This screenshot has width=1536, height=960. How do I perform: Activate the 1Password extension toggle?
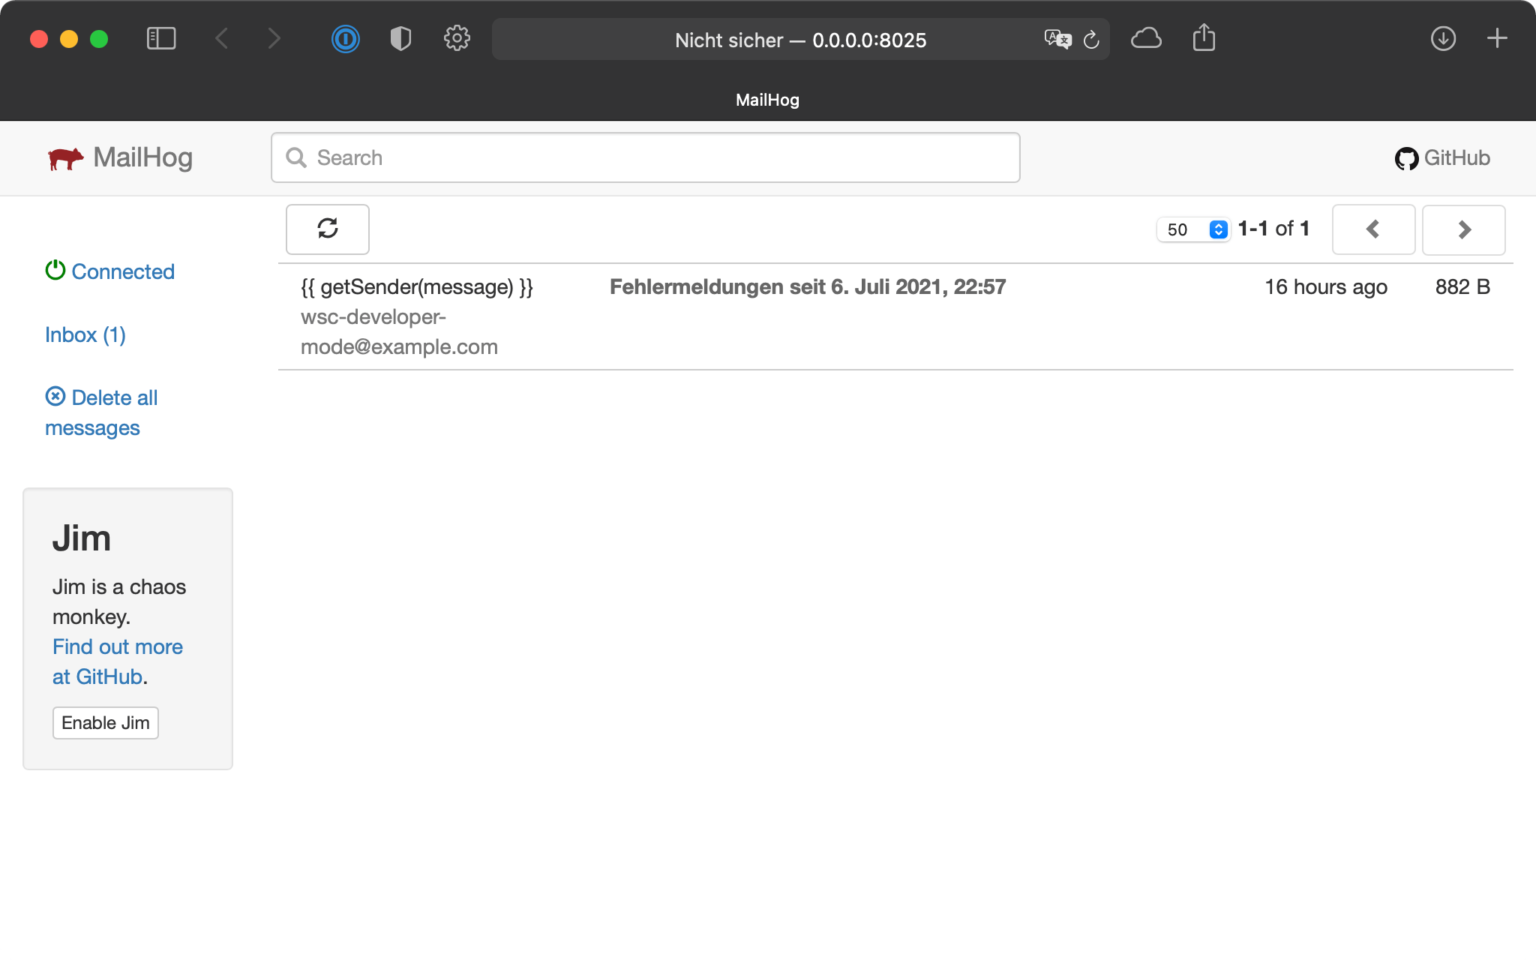[345, 38]
